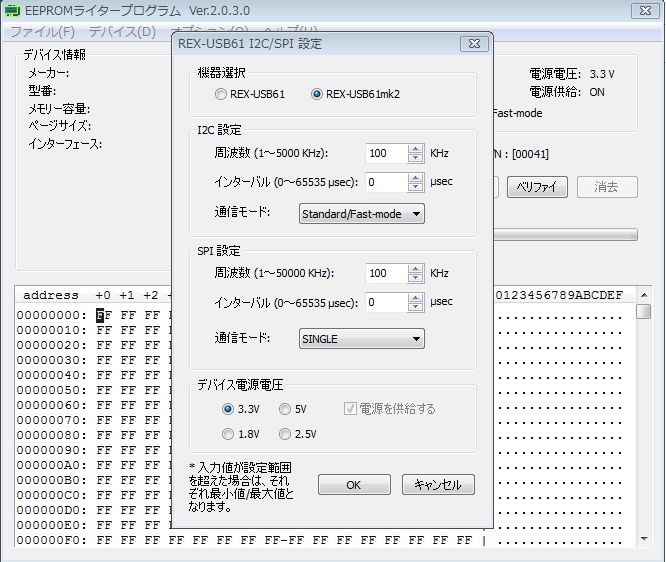
Task: Click the progress bar in main window
Action: tap(565, 234)
